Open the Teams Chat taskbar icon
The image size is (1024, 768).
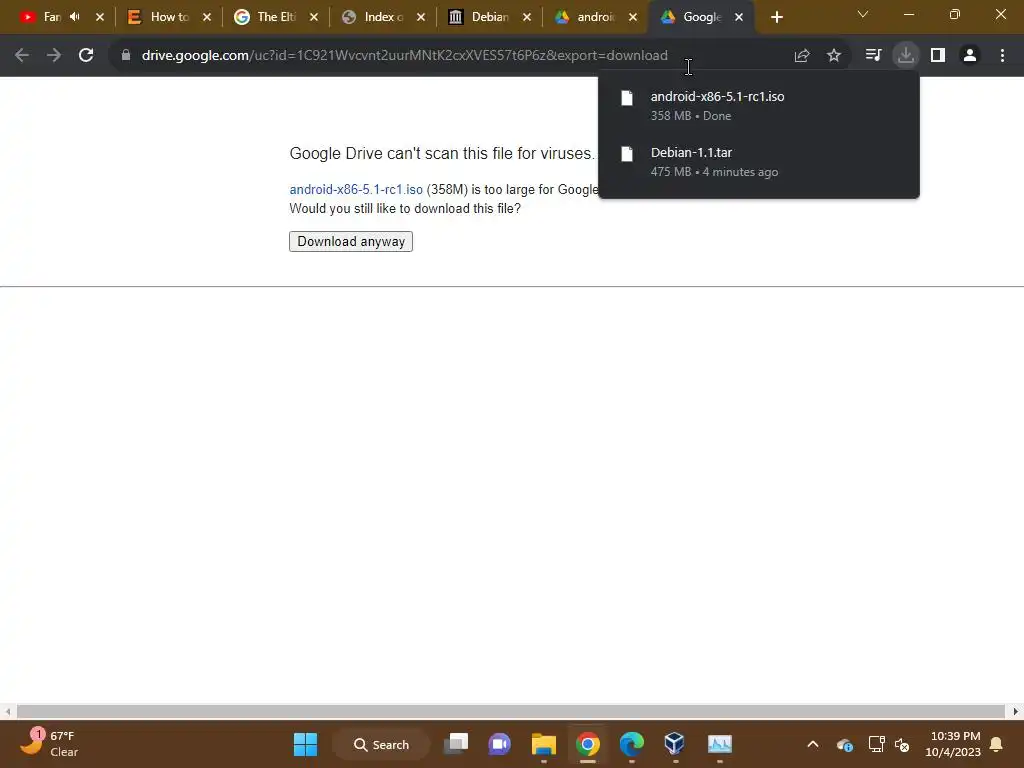point(500,744)
